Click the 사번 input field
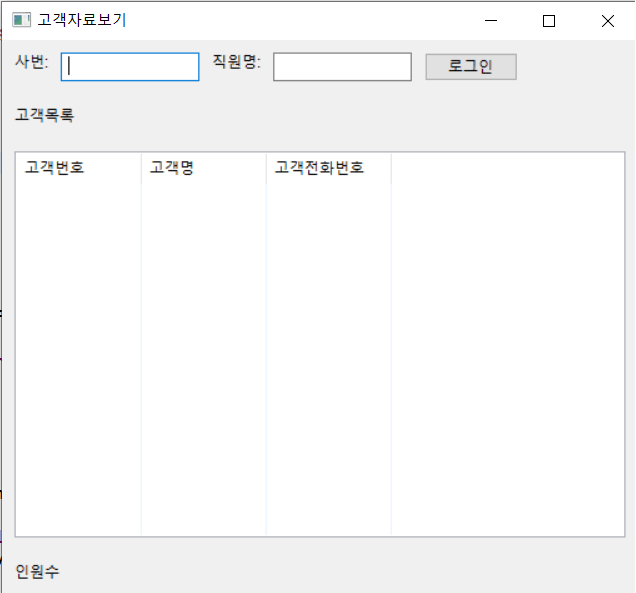 pyautogui.click(x=130, y=67)
